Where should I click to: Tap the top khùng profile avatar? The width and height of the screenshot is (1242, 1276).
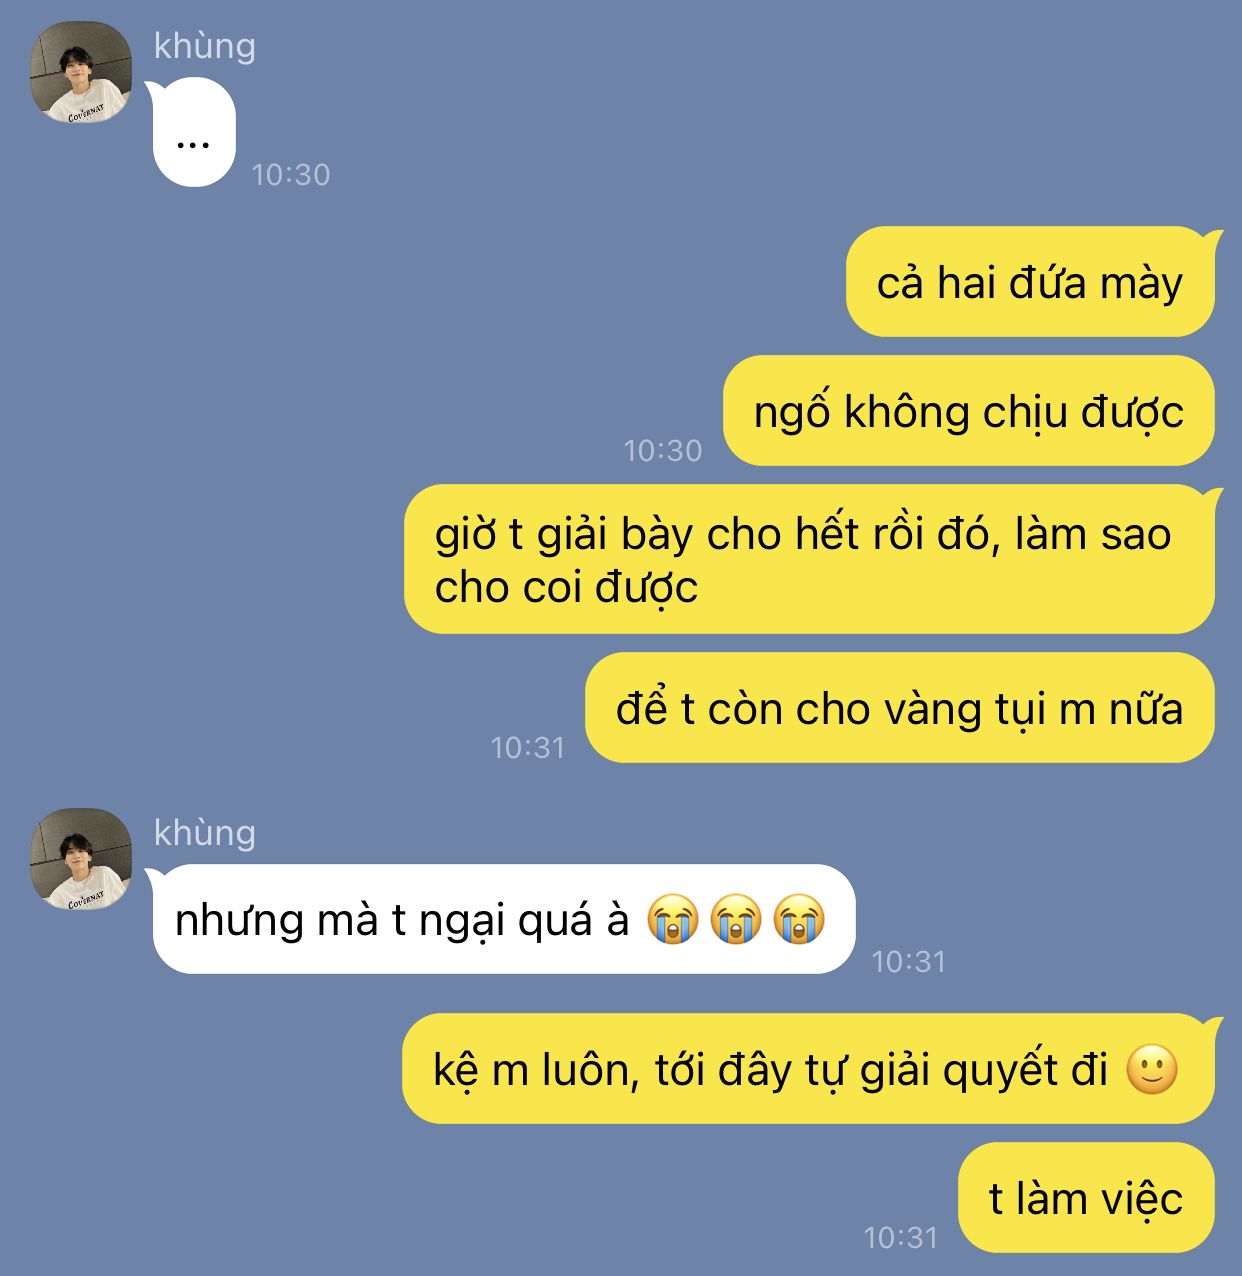(x=81, y=72)
